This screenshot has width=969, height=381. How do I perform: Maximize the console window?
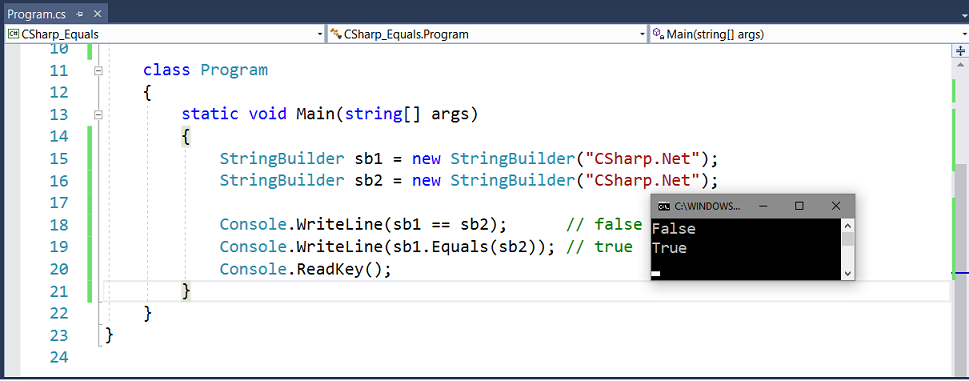point(799,206)
